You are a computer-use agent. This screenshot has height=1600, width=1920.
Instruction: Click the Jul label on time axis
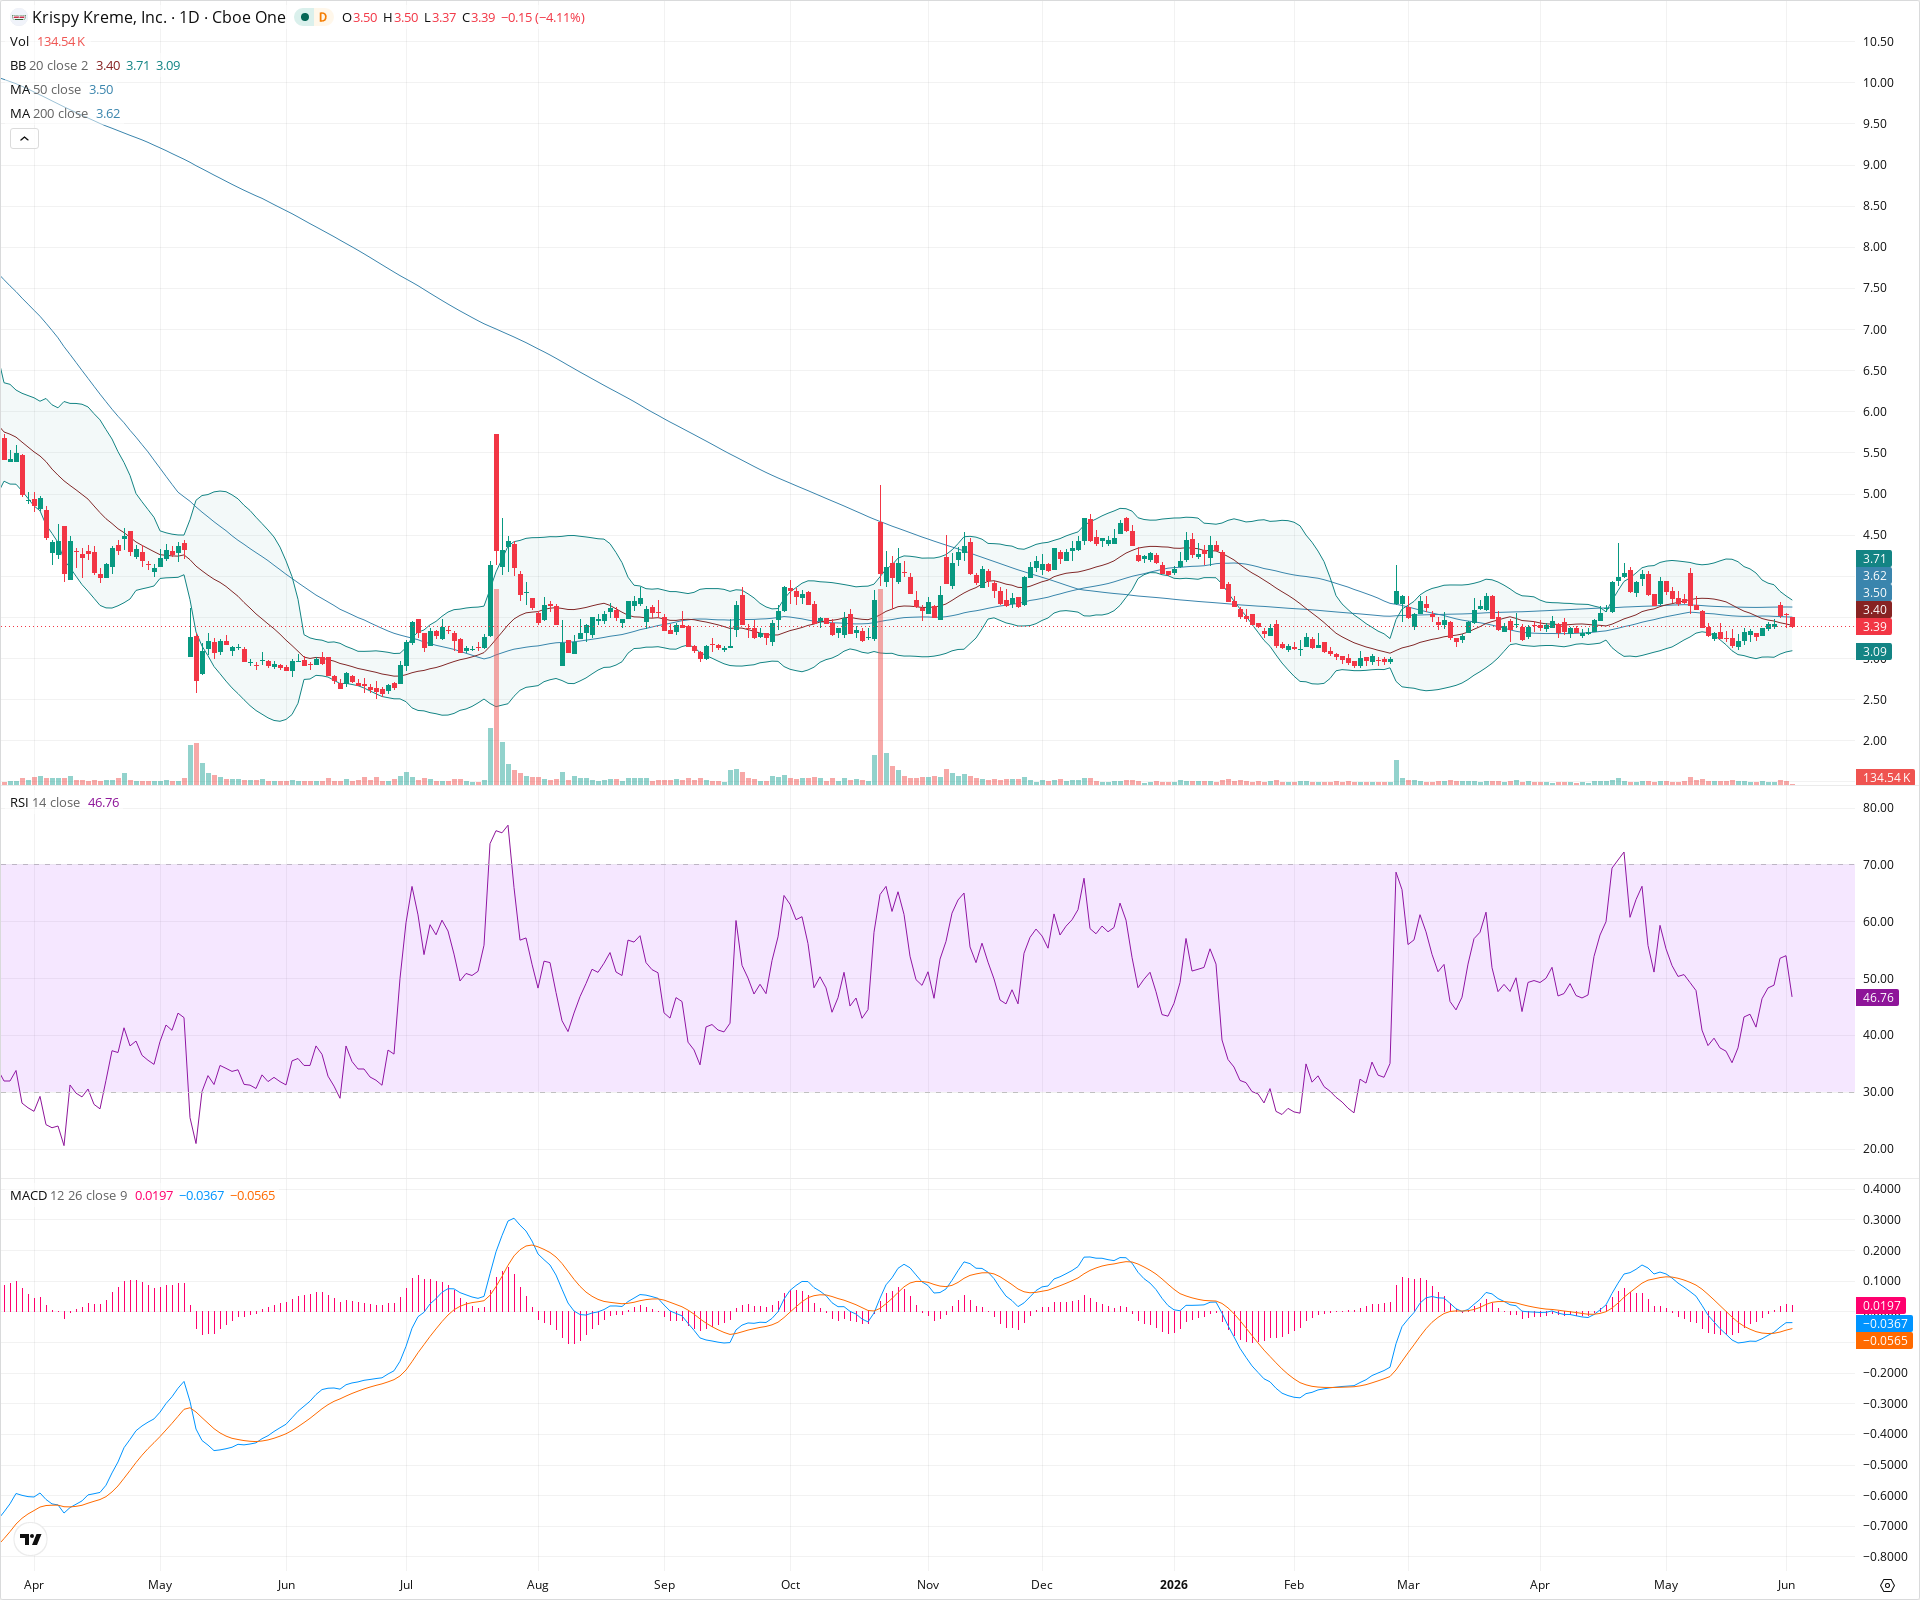[x=406, y=1585]
